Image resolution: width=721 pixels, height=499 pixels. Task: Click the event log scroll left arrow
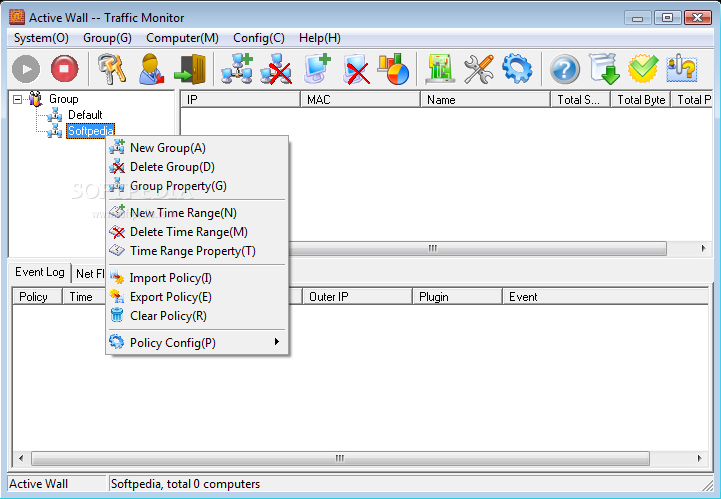21,459
